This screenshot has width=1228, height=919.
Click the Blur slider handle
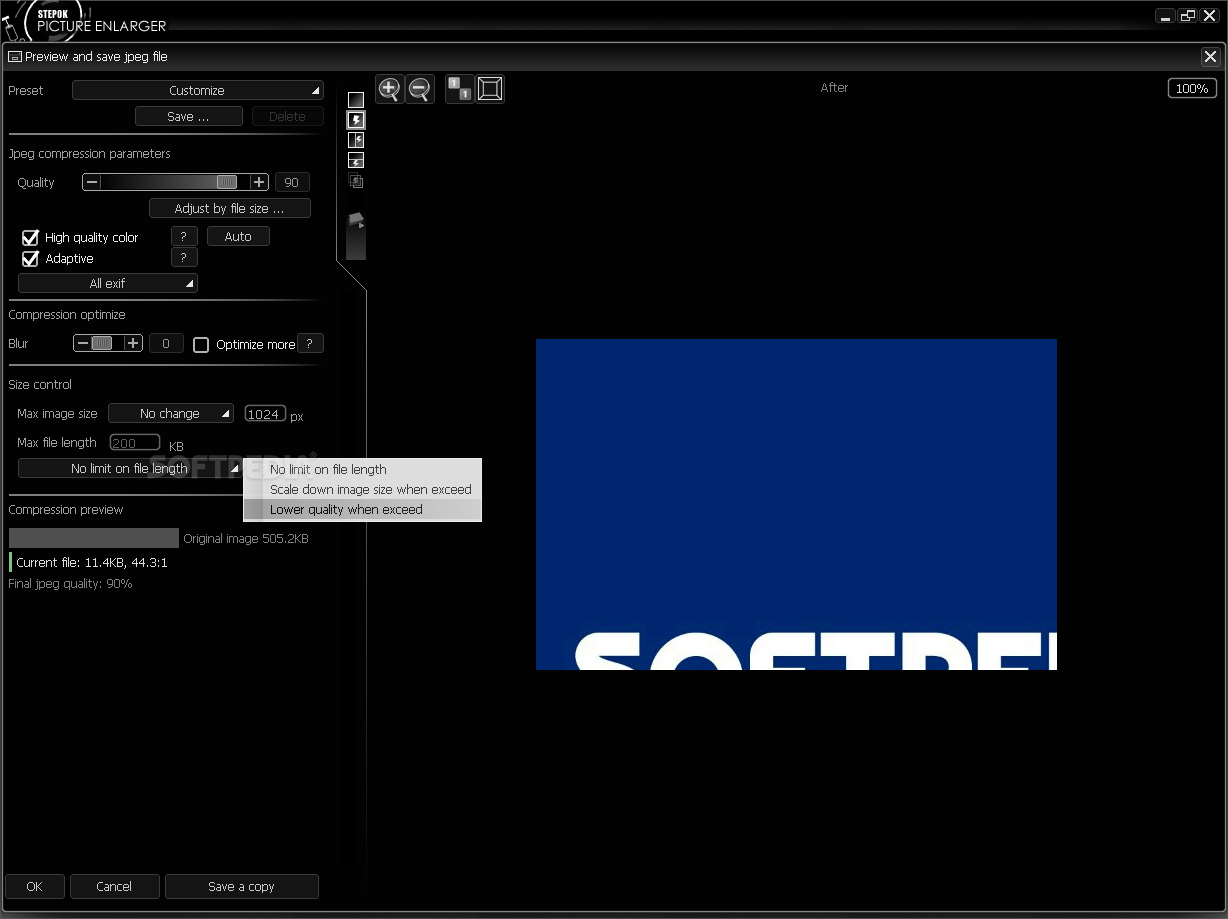(102, 343)
